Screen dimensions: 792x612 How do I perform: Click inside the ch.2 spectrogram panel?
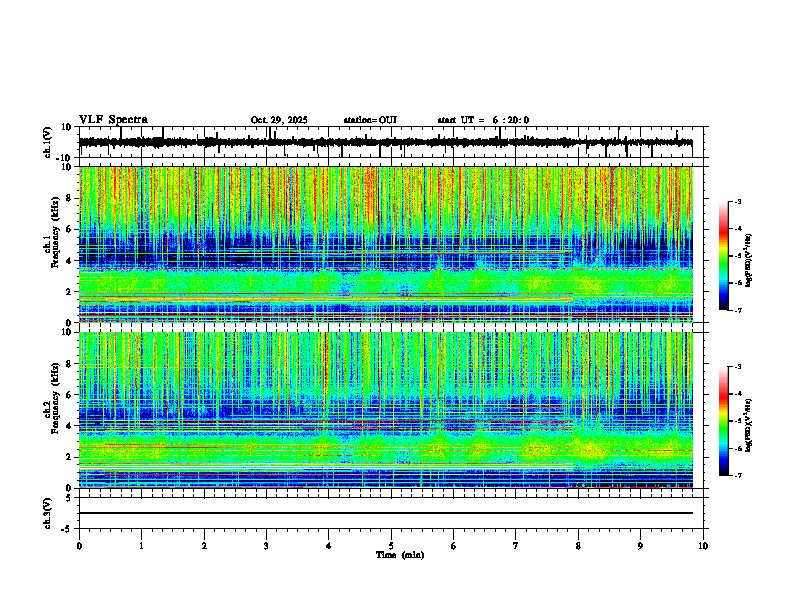(x=386, y=410)
